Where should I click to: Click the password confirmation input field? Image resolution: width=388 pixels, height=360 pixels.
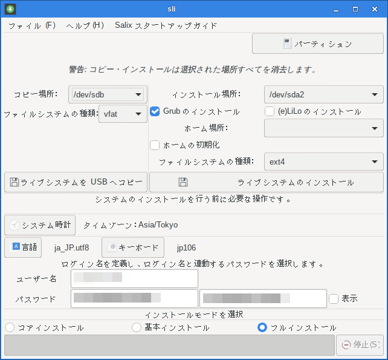tap(263, 298)
